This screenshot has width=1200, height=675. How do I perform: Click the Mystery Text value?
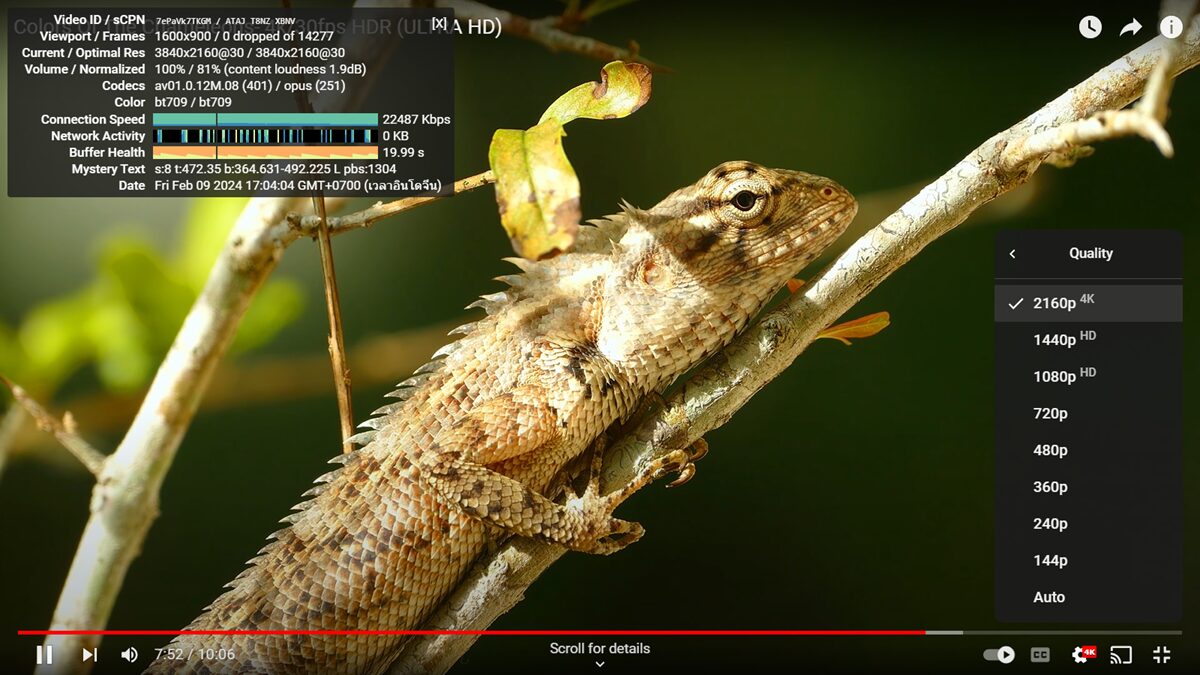coord(276,169)
